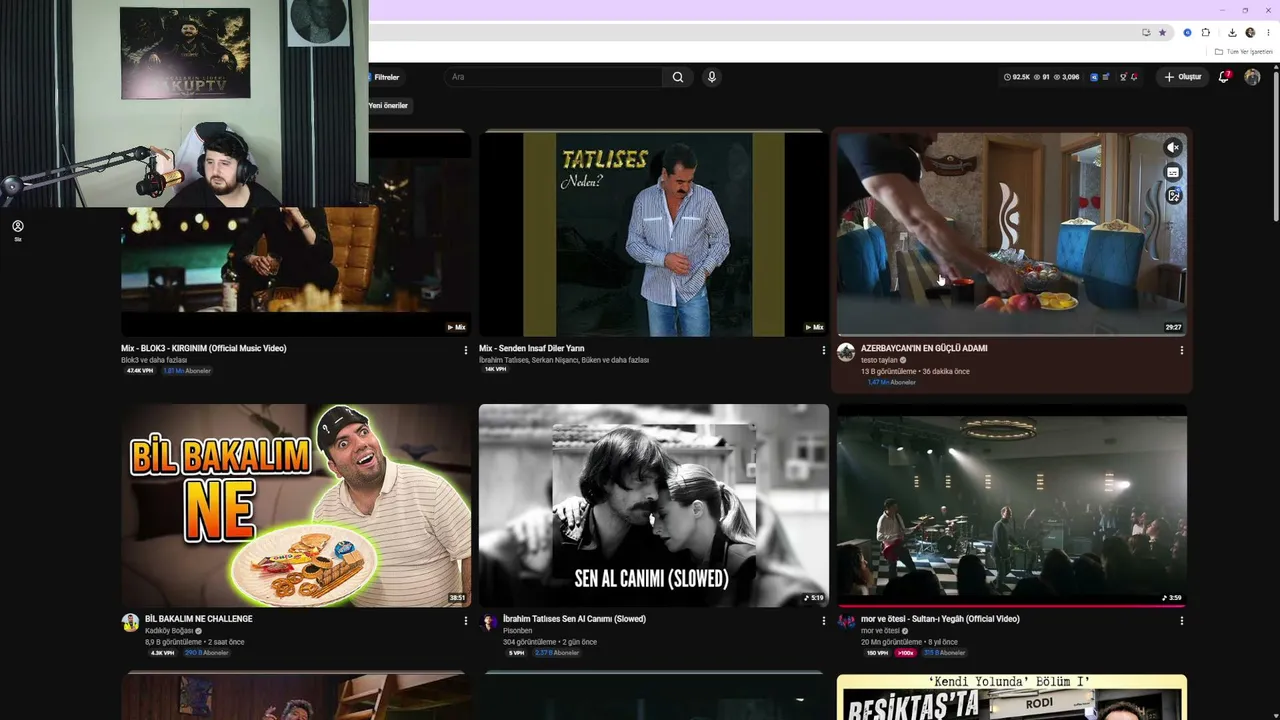Open the SEN AL CANIMI (SLOWED) thumbnail

654,505
